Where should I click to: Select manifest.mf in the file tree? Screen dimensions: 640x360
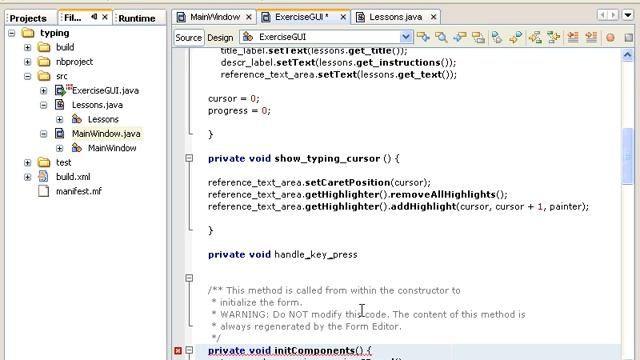coord(78,191)
